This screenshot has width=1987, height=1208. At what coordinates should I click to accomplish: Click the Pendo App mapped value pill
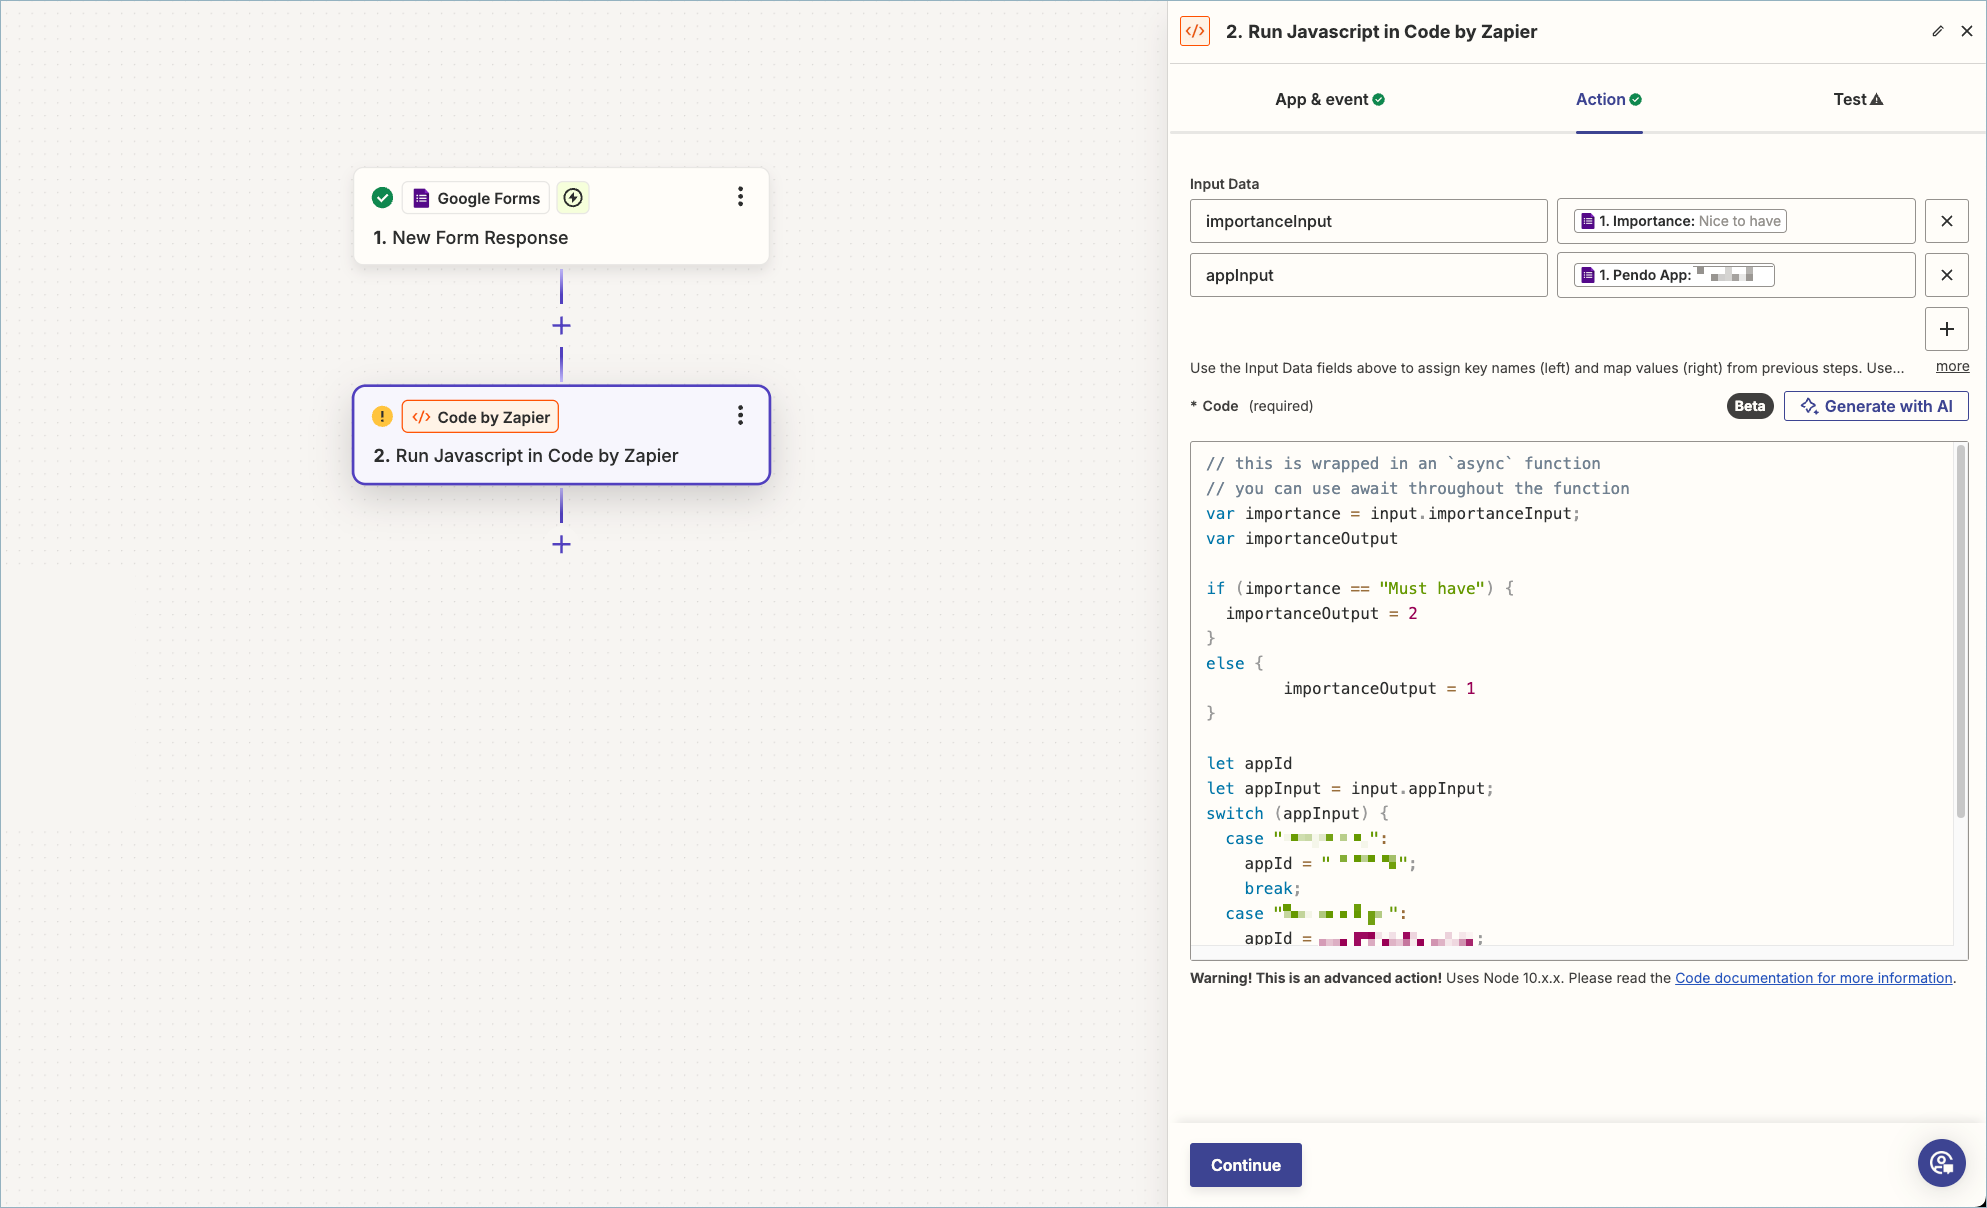tap(1674, 275)
